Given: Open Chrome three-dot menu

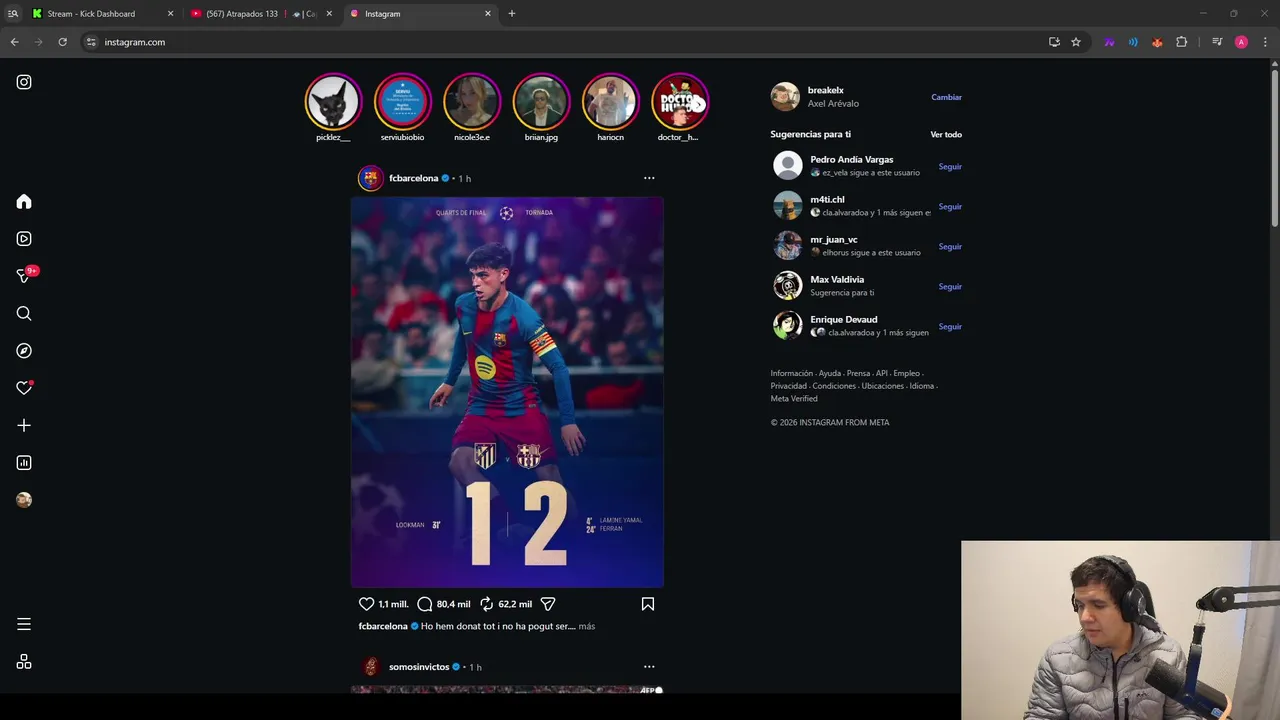Looking at the screenshot, I should tap(1265, 42).
